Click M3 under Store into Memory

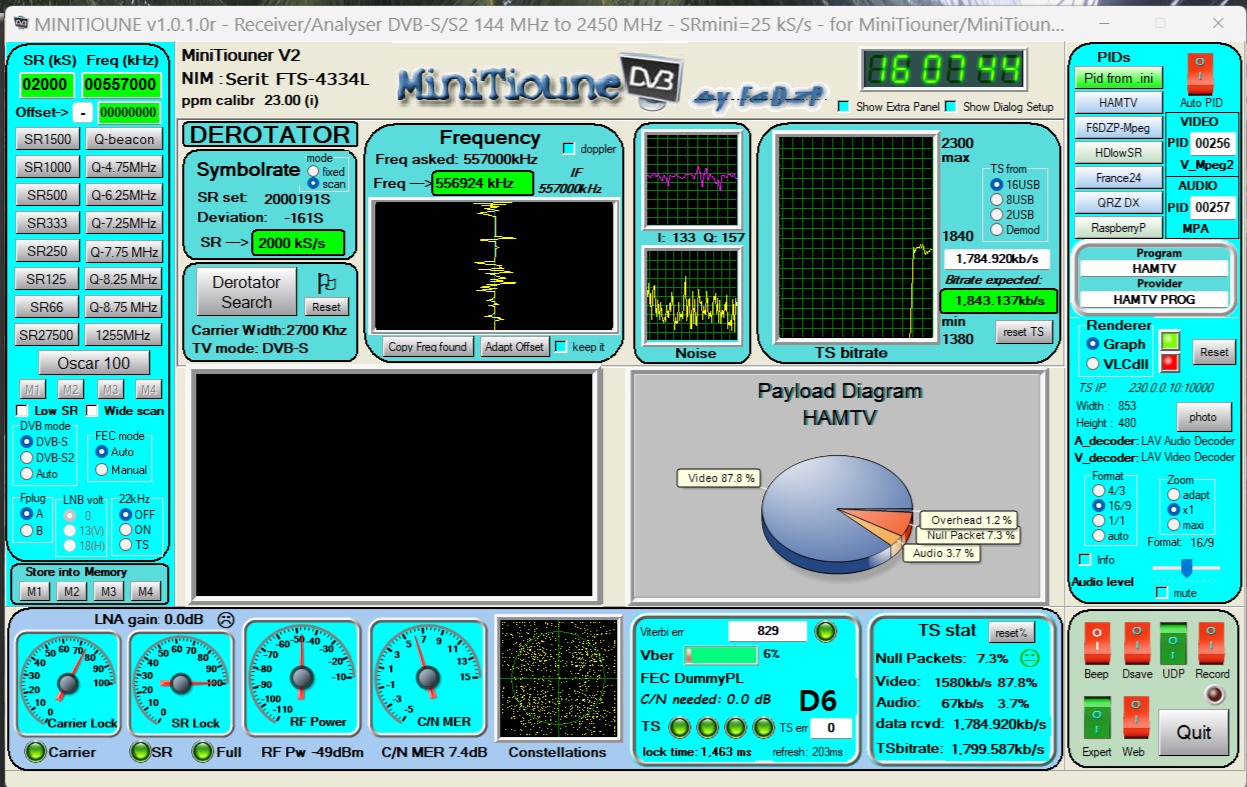coord(109,591)
